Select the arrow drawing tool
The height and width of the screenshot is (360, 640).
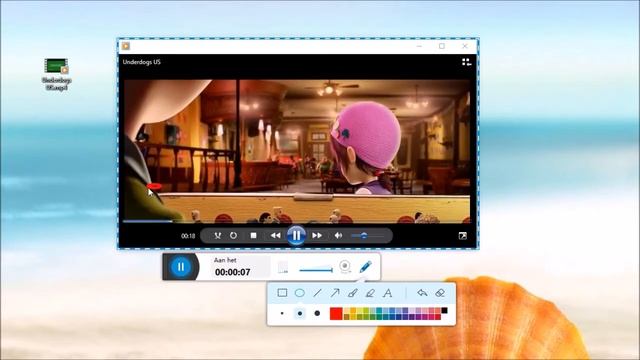pyautogui.click(x=335, y=293)
